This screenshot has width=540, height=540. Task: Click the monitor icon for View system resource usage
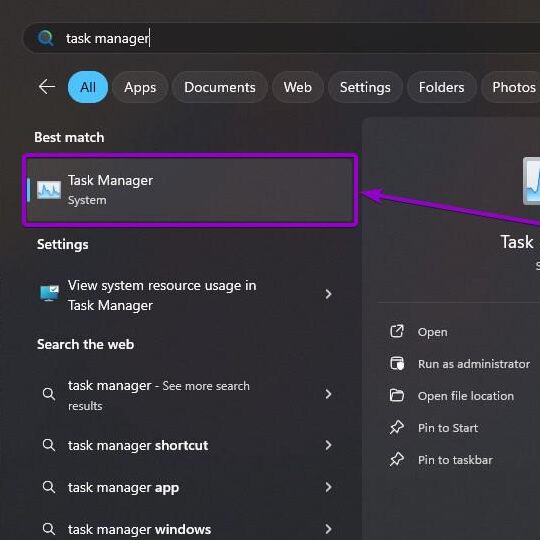(x=49, y=293)
